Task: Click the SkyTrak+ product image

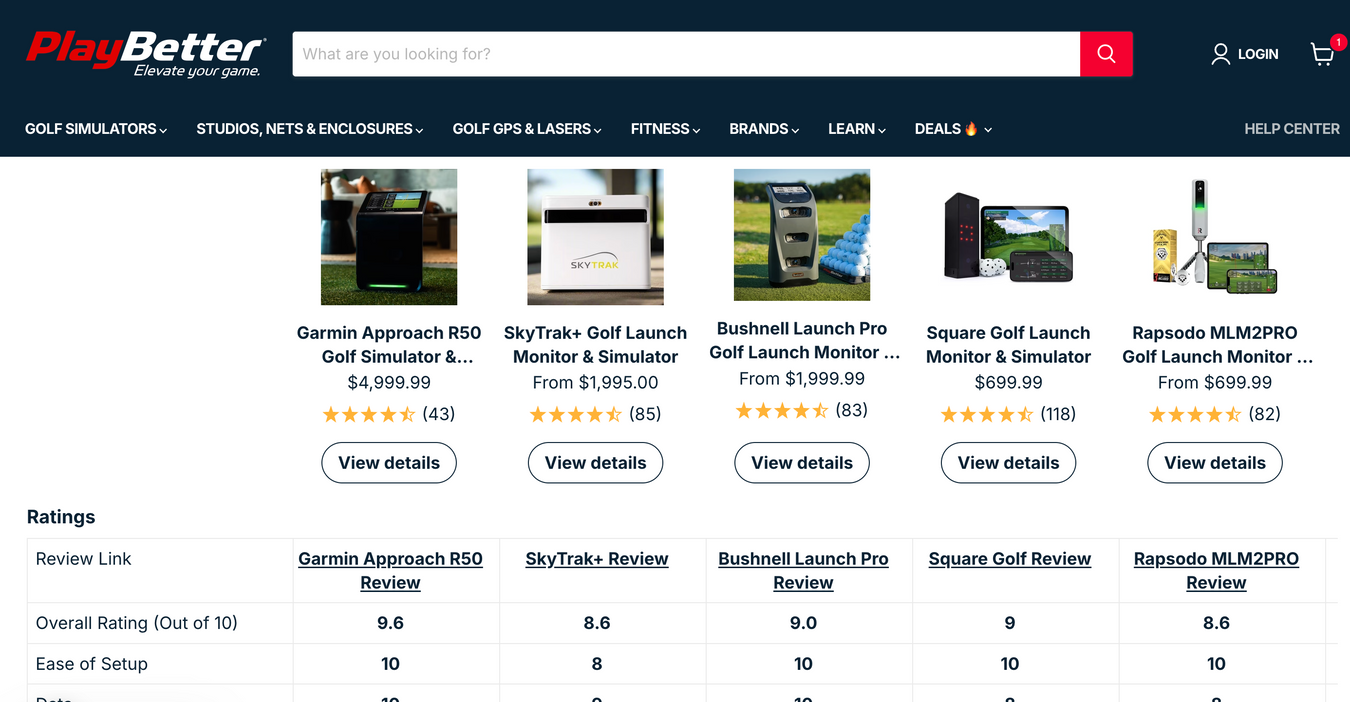Action: pyautogui.click(x=595, y=237)
